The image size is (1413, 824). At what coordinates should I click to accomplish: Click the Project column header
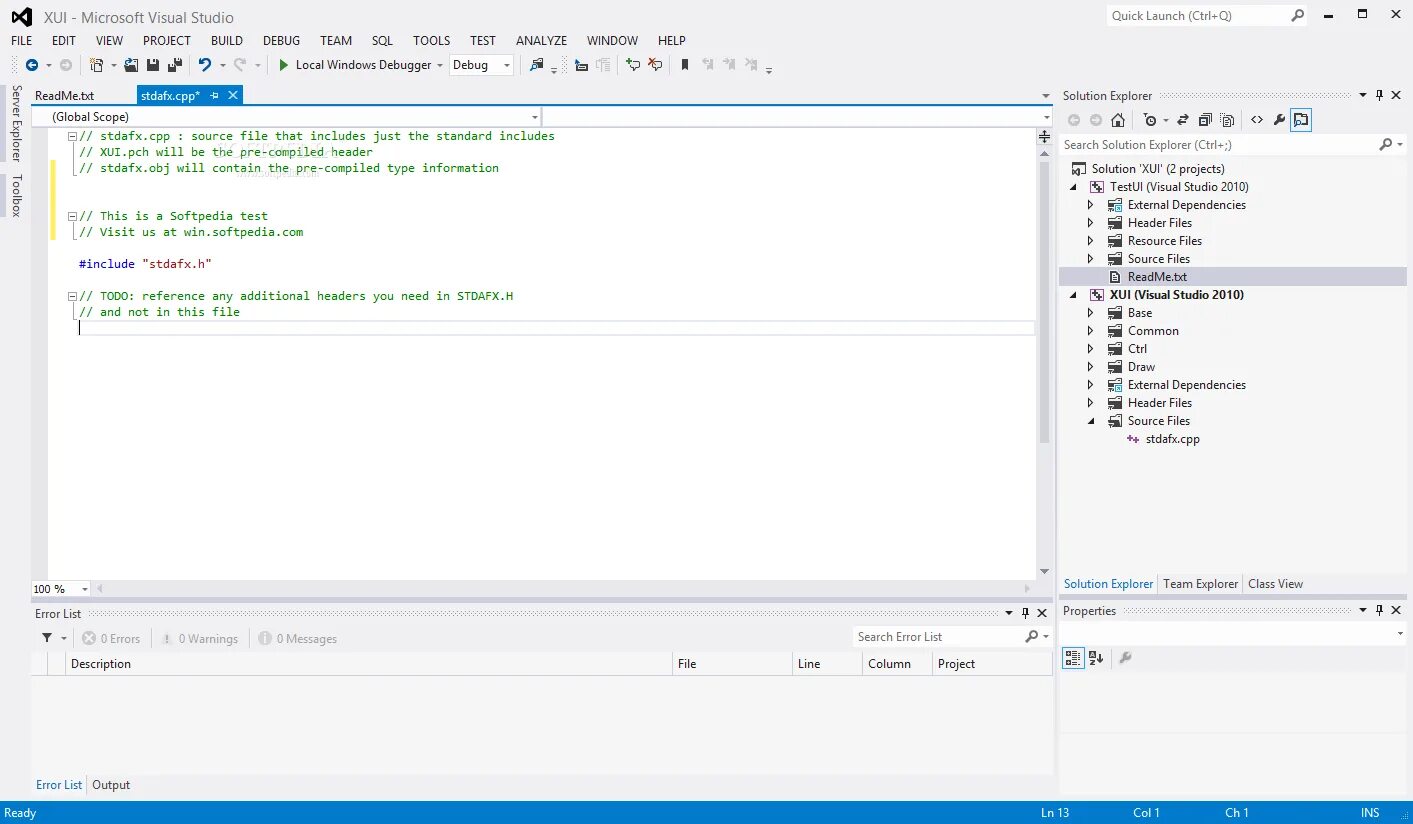point(992,664)
